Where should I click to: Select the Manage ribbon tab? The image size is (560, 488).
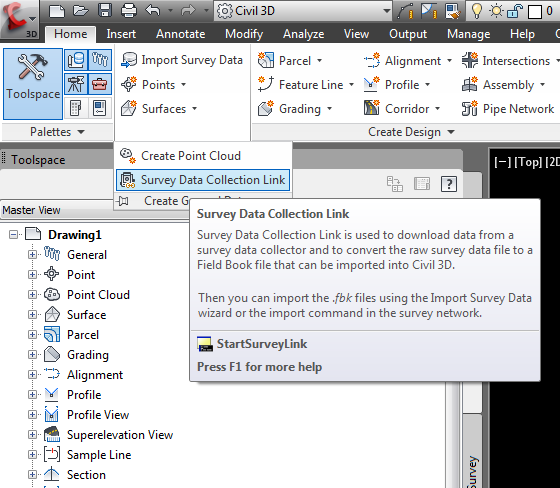point(469,34)
